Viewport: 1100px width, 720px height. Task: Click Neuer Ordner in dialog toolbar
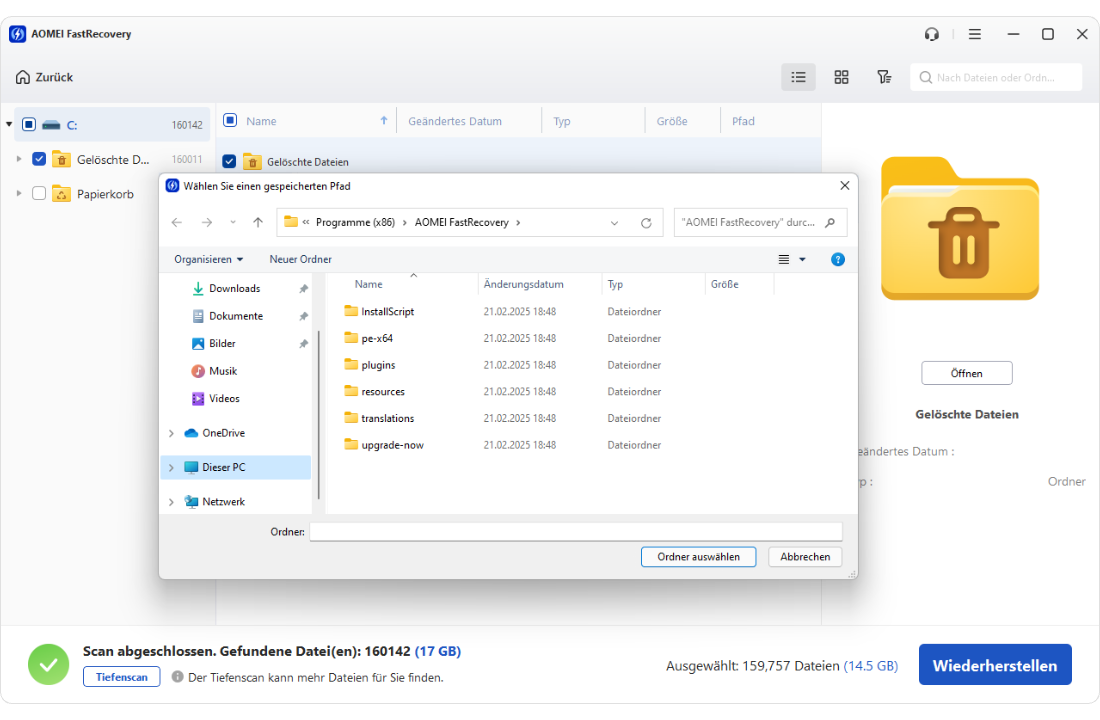tap(300, 259)
